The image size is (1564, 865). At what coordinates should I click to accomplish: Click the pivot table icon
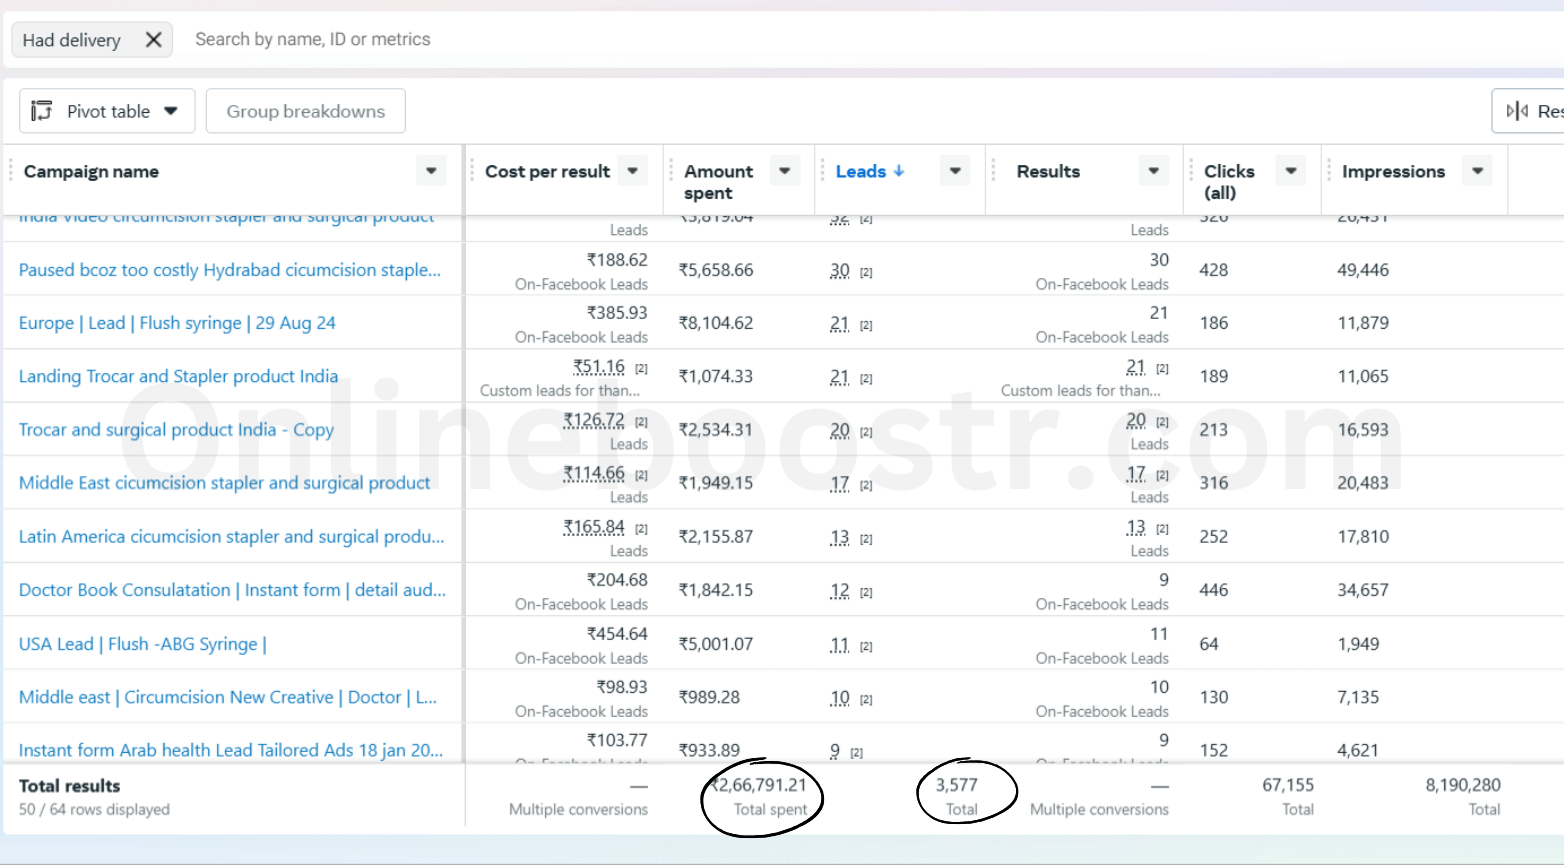[42, 111]
